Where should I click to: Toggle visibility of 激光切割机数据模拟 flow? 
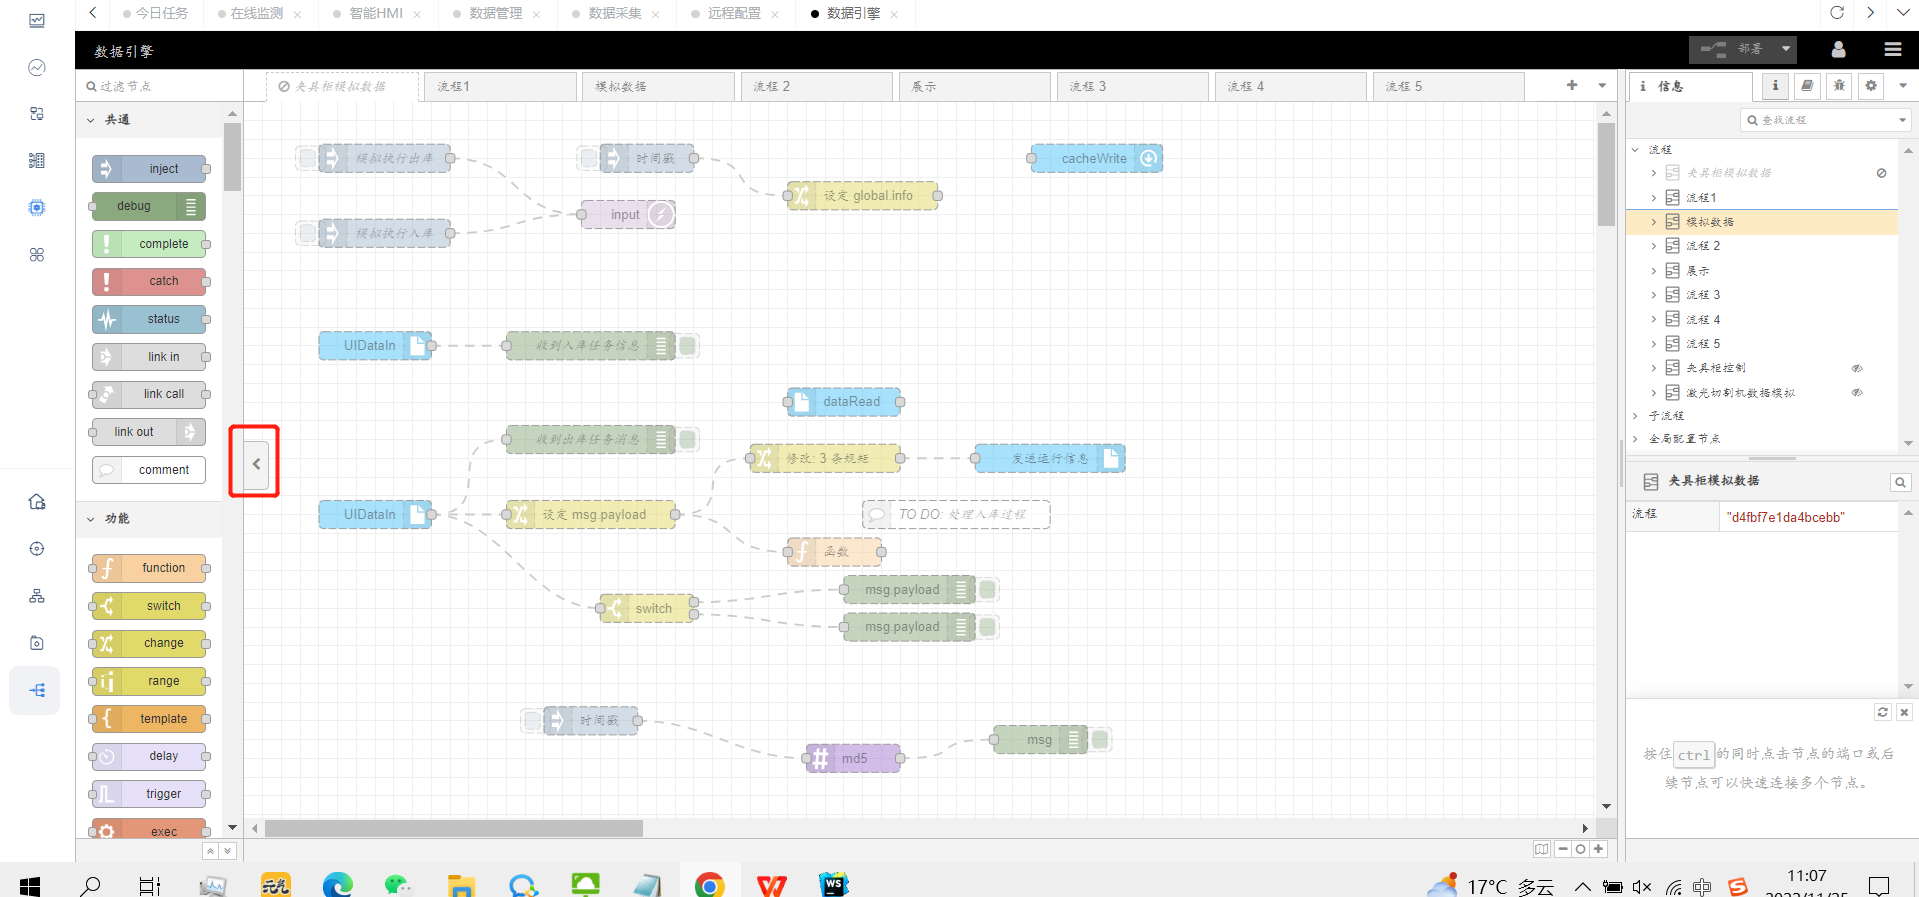(x=1857, y=393)
